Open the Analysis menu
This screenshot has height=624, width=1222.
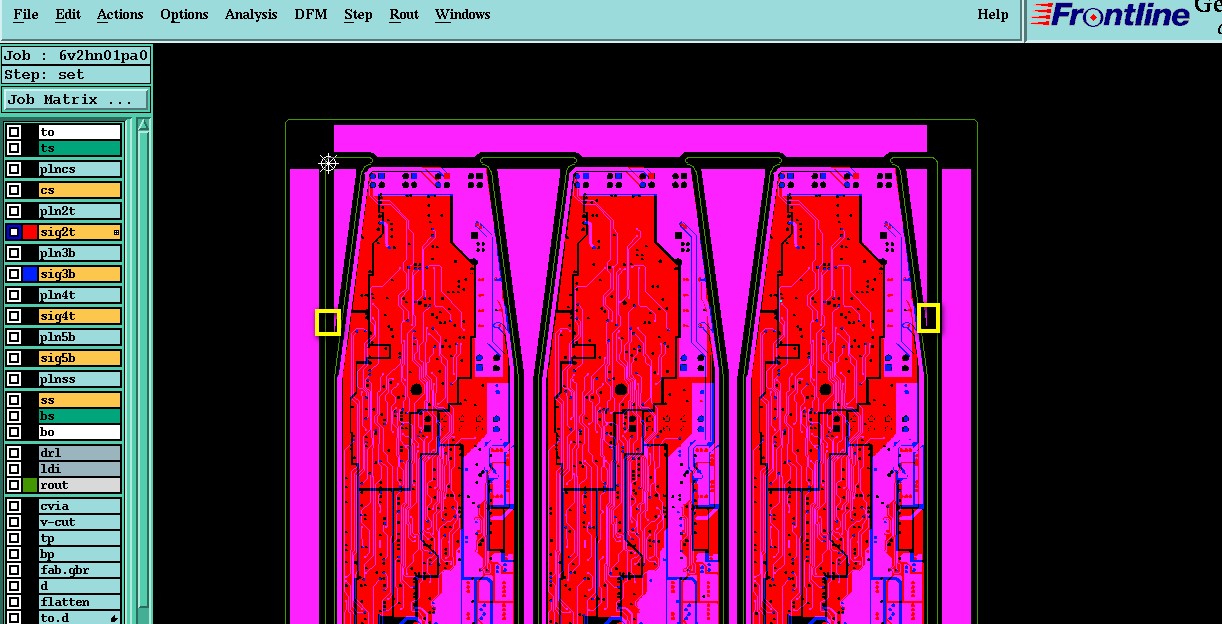tap(251, 14)
